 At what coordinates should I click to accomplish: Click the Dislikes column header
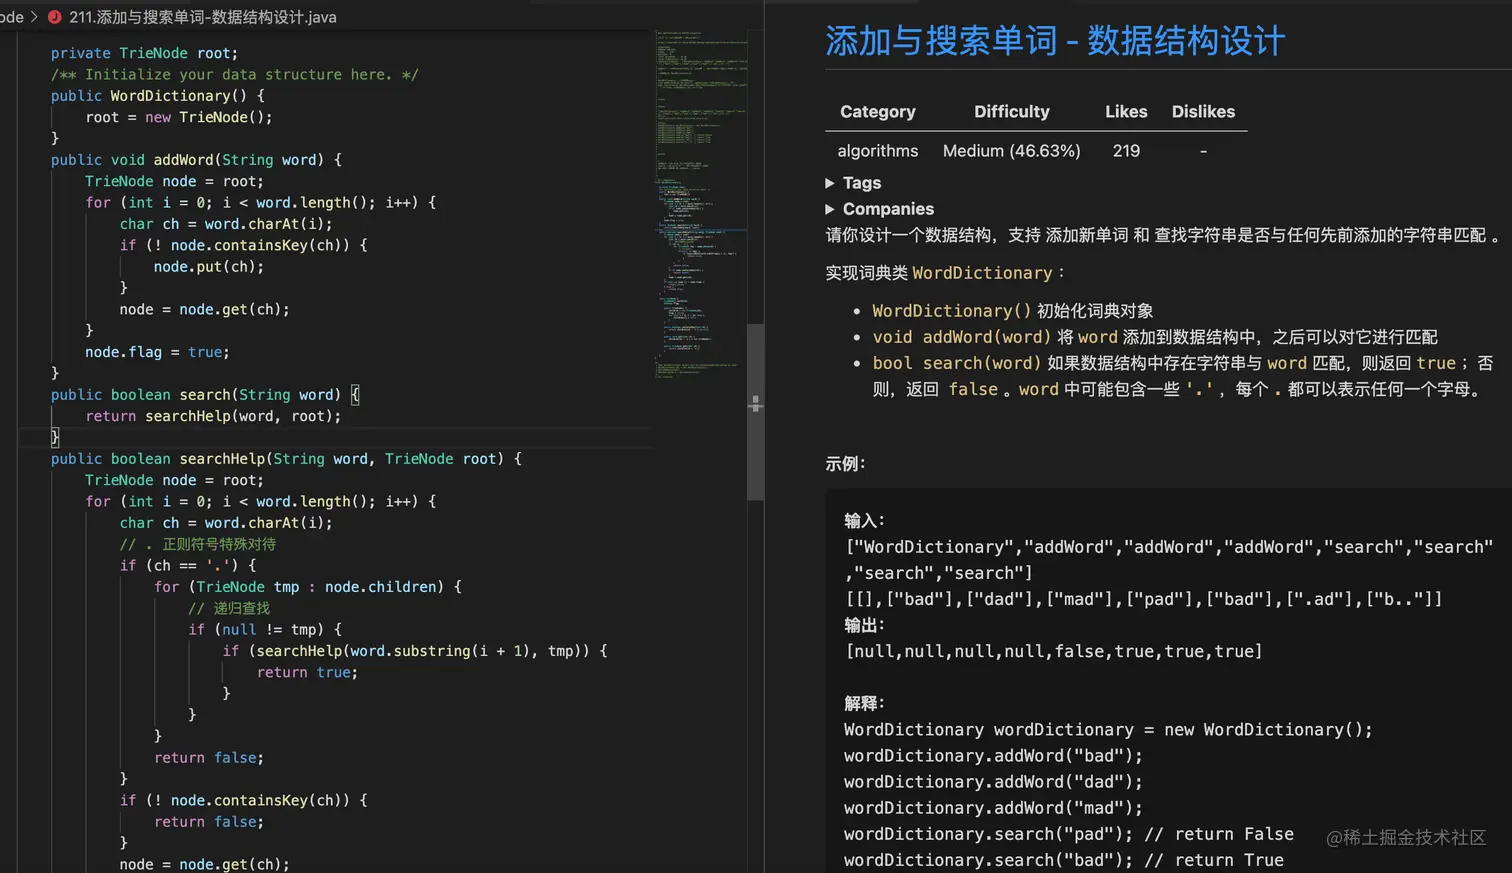tap(1203, 112)
